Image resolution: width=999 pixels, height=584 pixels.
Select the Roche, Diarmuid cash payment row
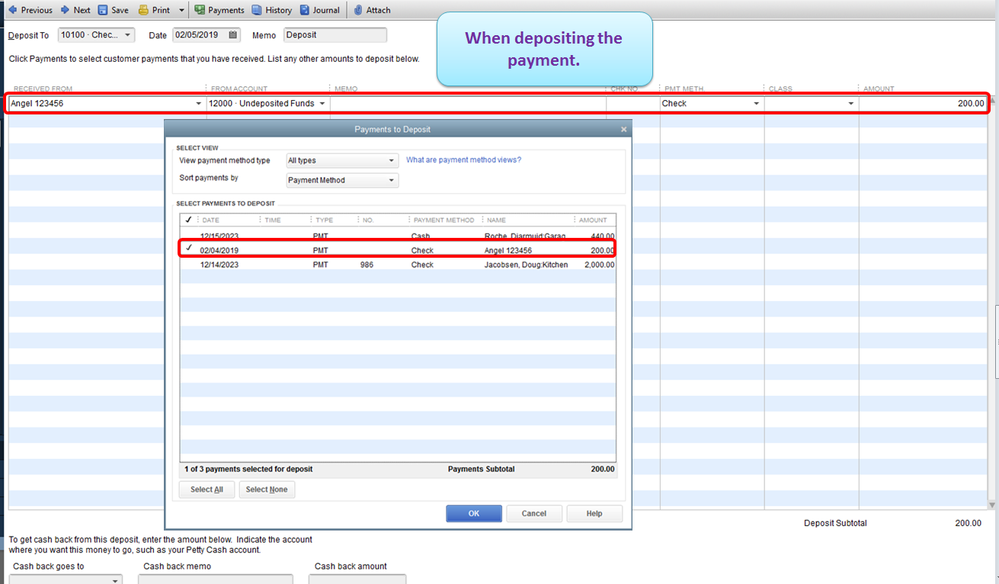coord(398,235)
